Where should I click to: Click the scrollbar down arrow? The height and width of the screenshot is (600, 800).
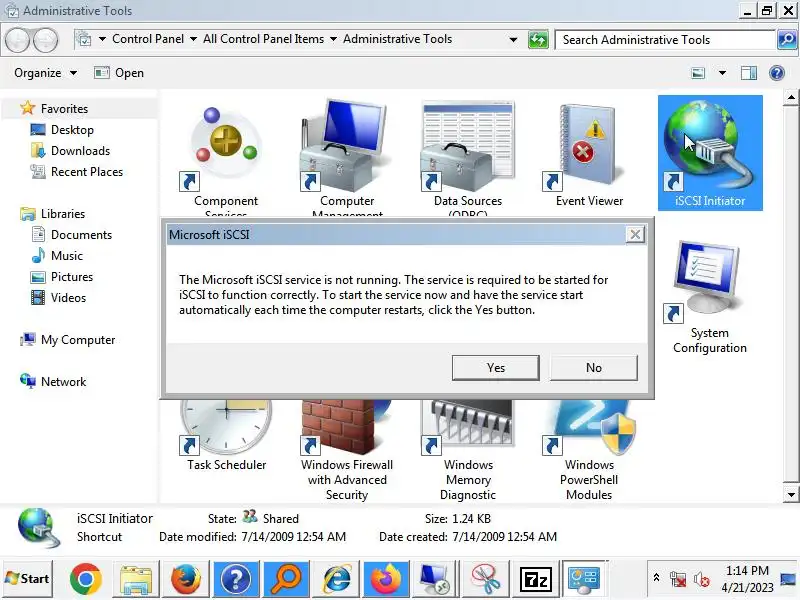[790, 494]
